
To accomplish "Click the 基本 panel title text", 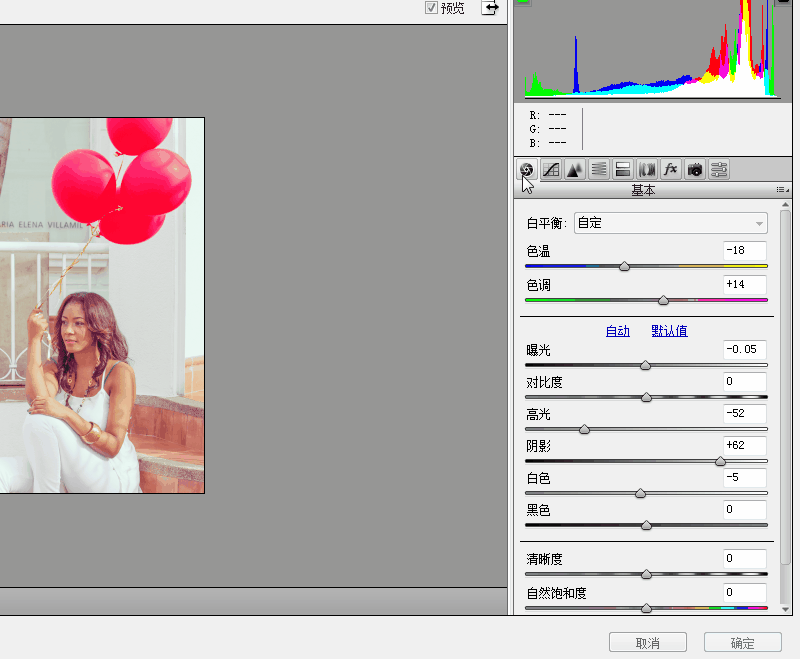I will point(643,190).
